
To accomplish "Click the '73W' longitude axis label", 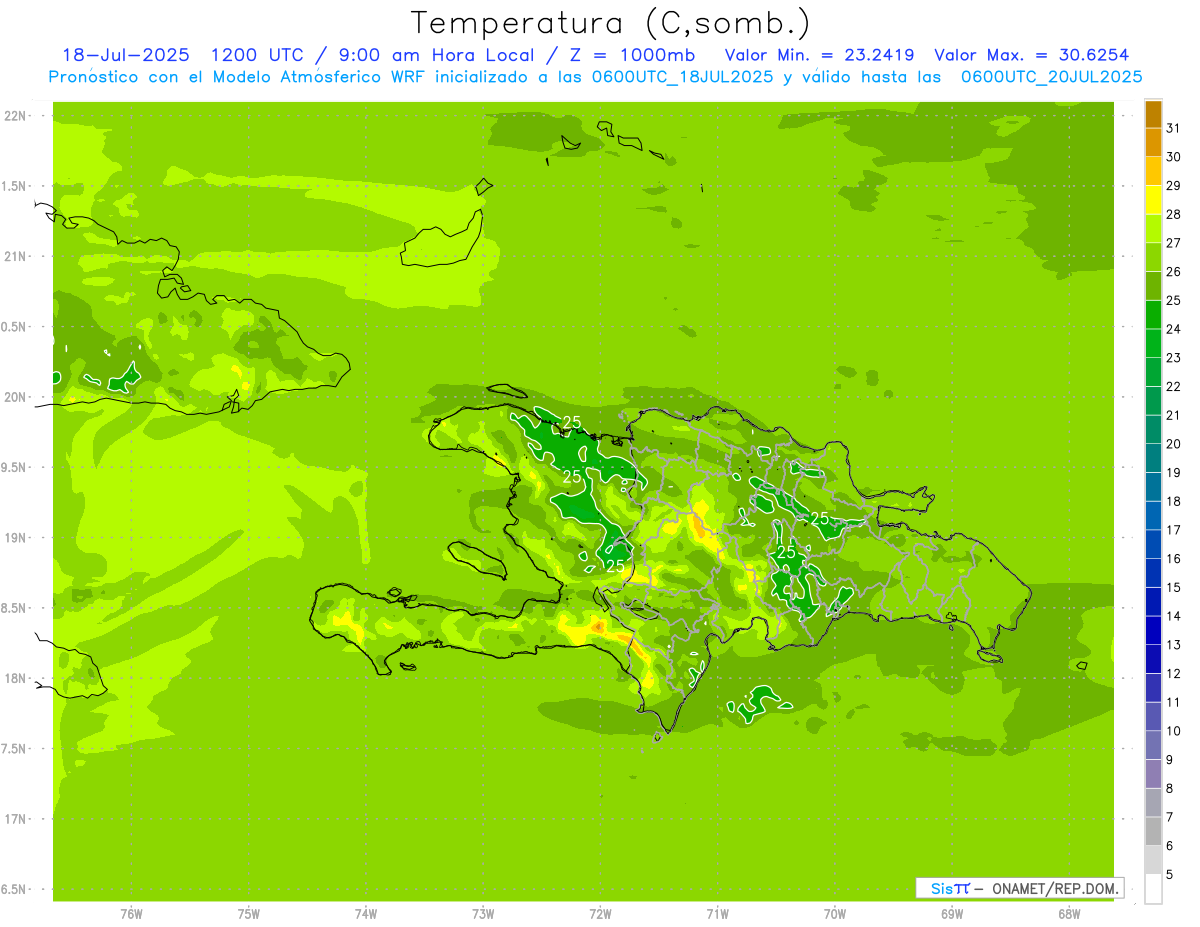I will (483, 914).
